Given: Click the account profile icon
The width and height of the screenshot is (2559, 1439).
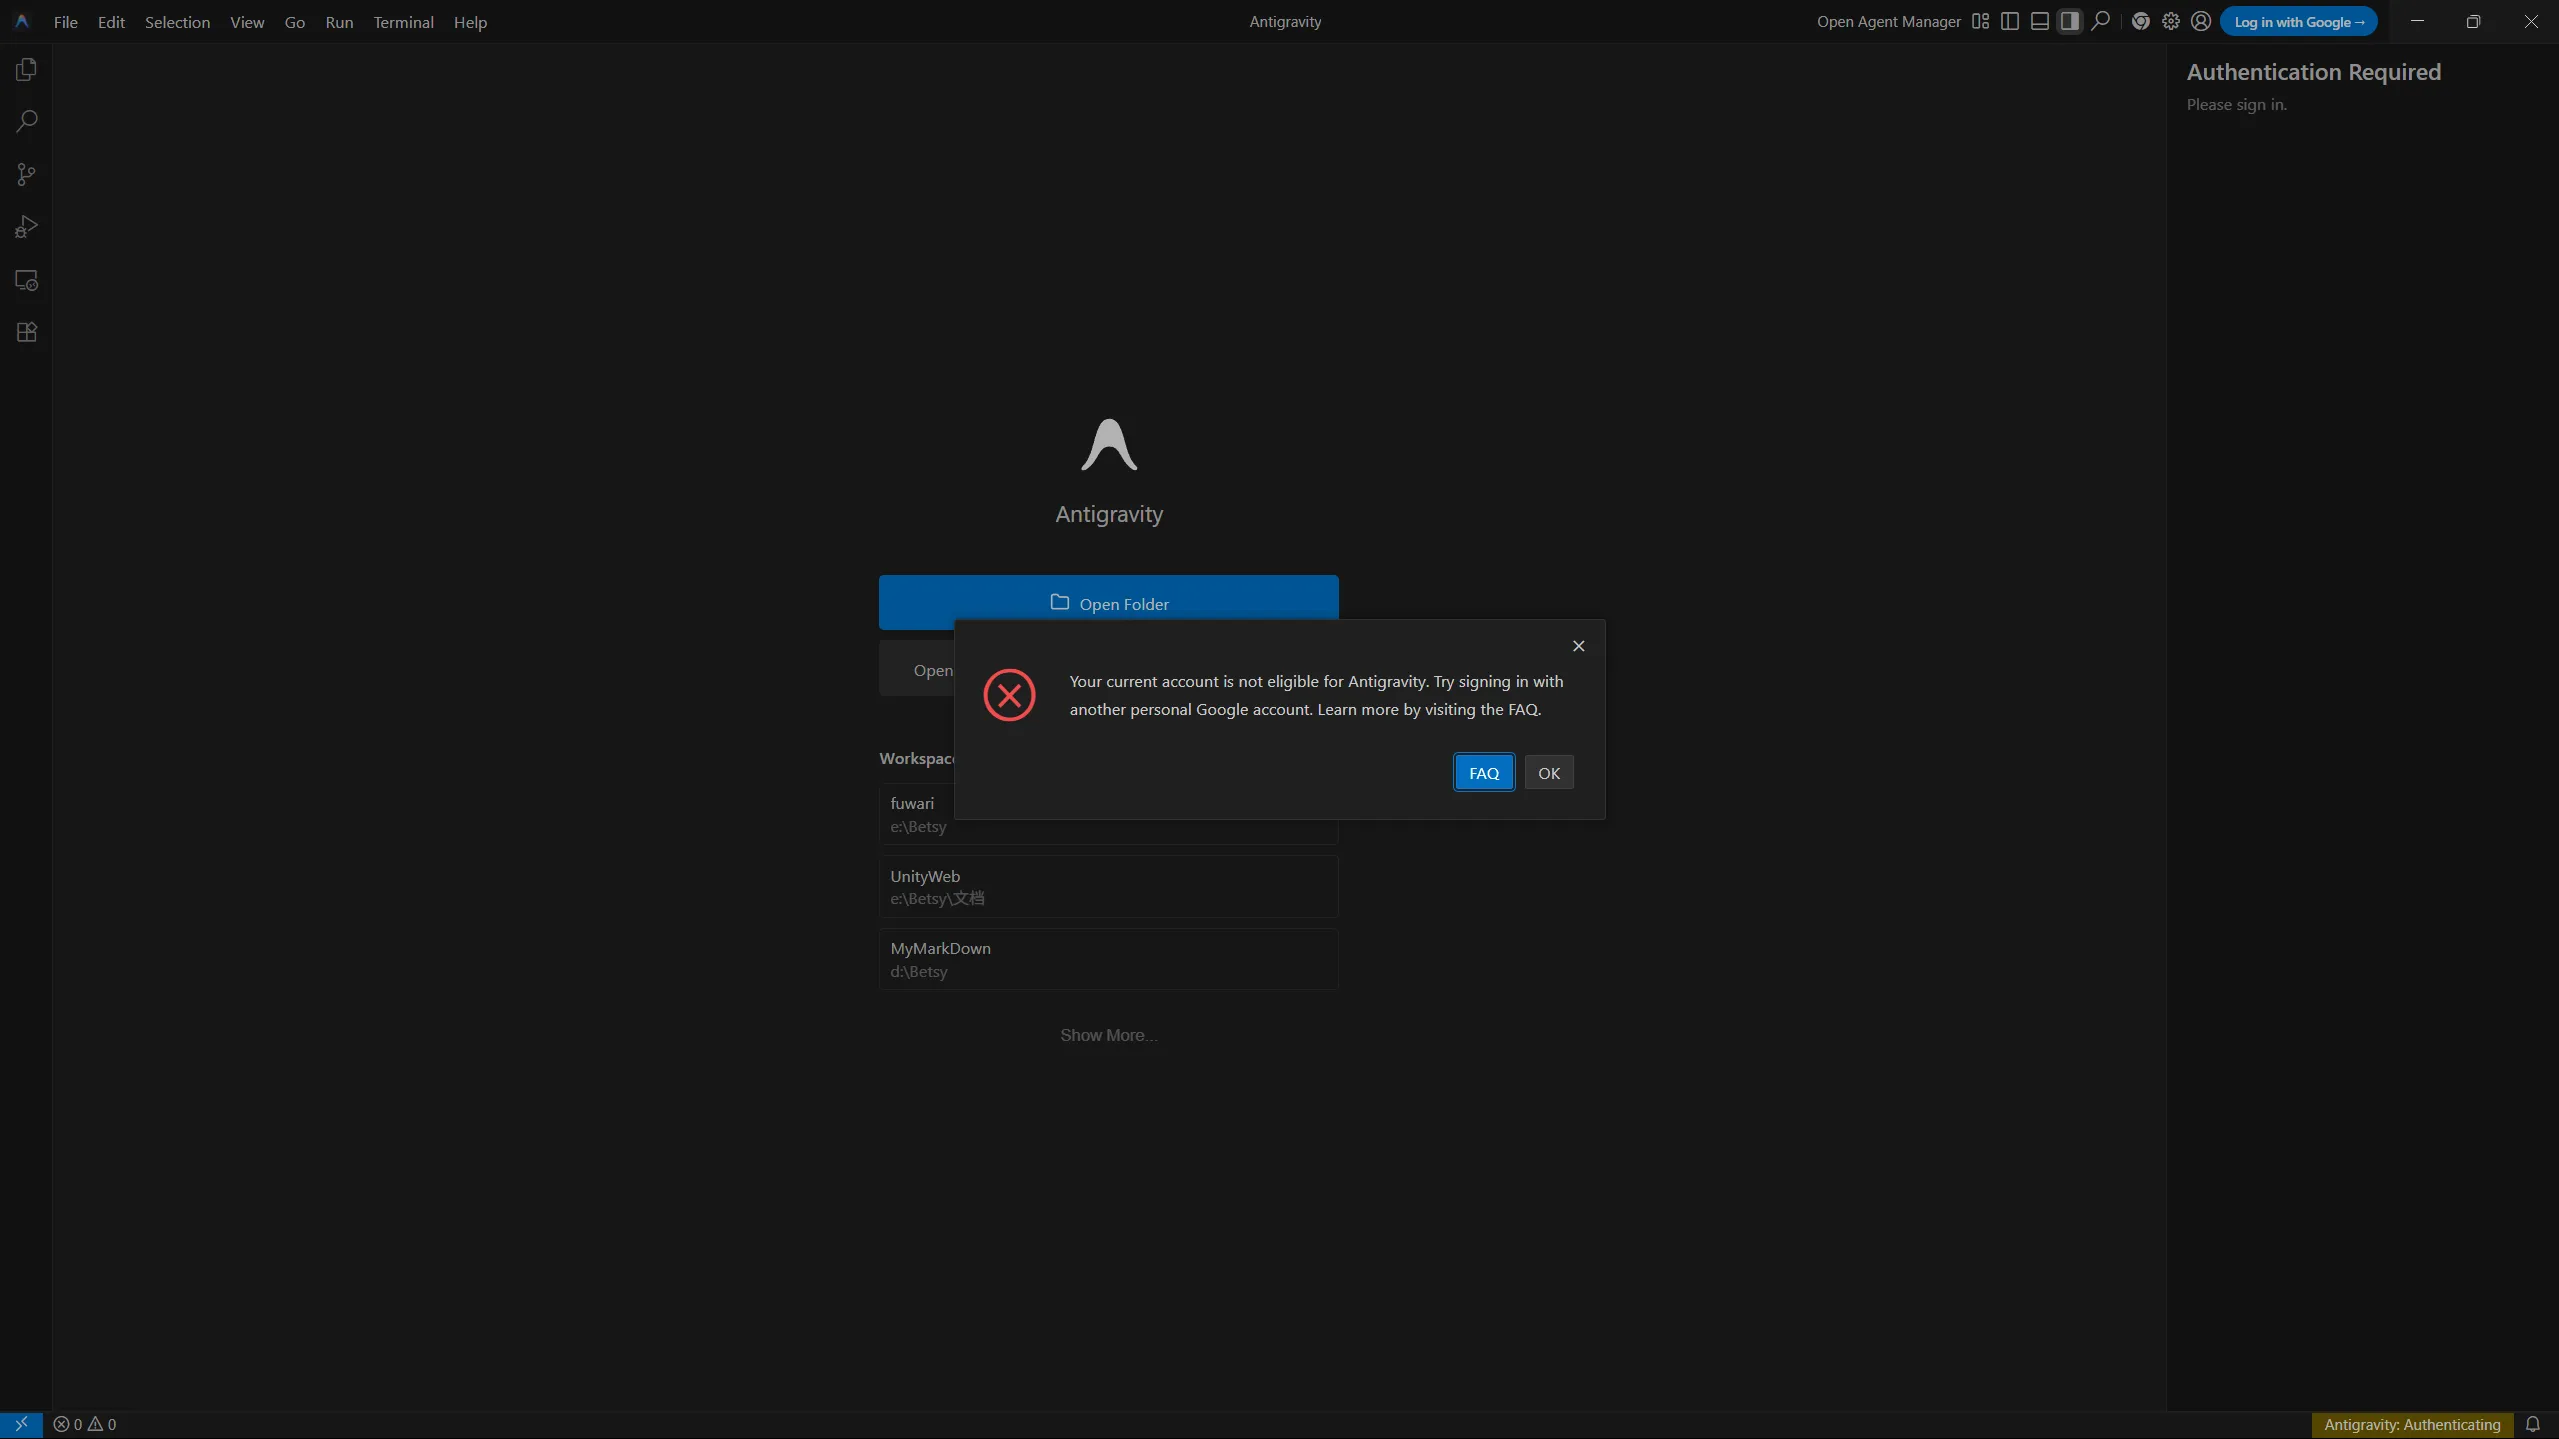Looking at the screenshot, I should point(2200,21).
